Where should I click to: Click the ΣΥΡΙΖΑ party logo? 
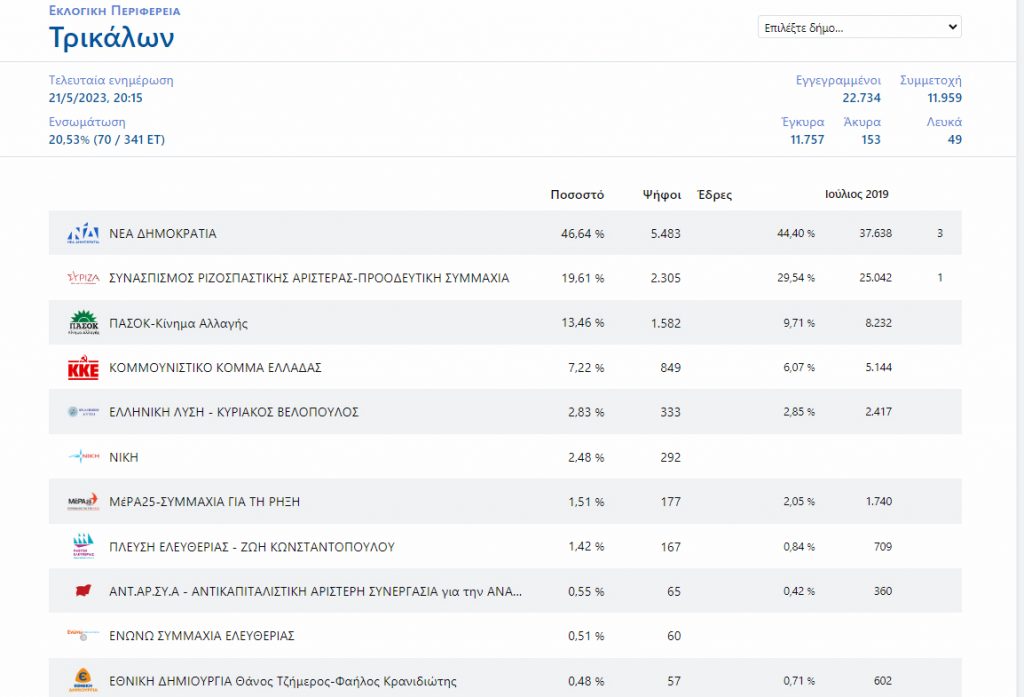(x=82, y=278)
